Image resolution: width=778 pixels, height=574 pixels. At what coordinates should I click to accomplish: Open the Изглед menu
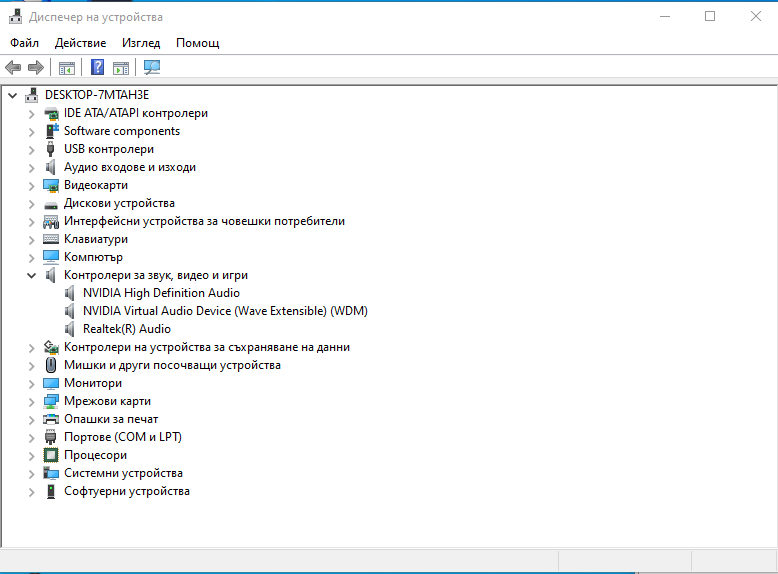coord(141,43)
